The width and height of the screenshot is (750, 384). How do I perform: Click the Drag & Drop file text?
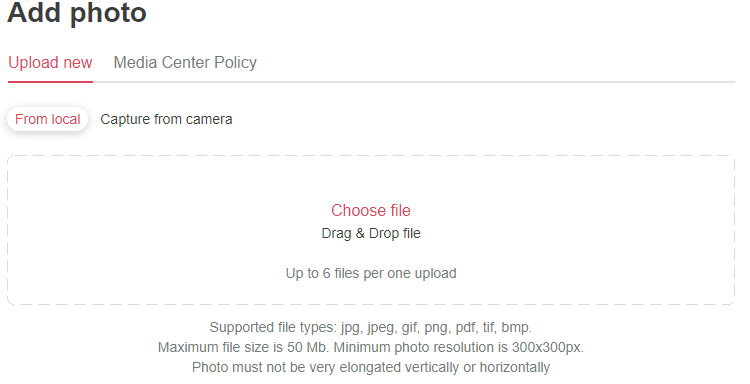(x=371, y=233)
